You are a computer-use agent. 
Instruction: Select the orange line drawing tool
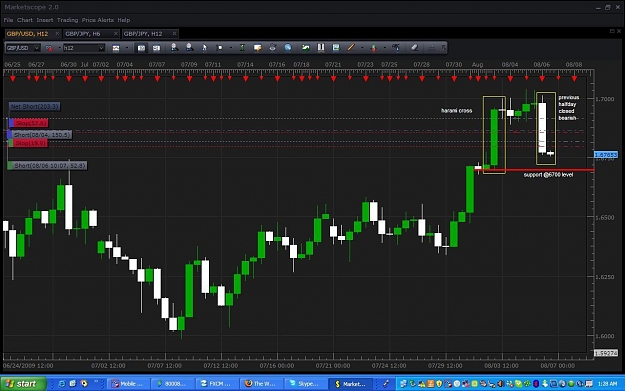pos(351,47)
